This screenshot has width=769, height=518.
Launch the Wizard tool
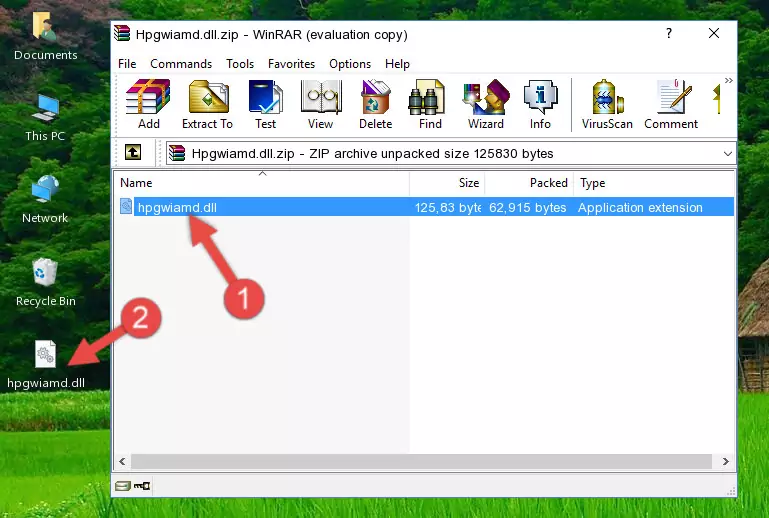coord(486,104)
